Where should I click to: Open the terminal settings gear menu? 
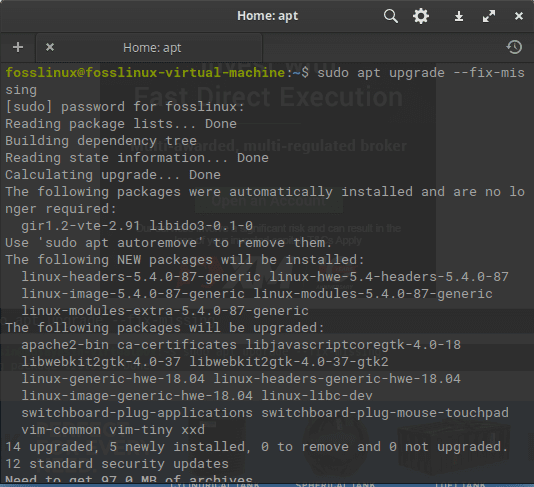421,16
